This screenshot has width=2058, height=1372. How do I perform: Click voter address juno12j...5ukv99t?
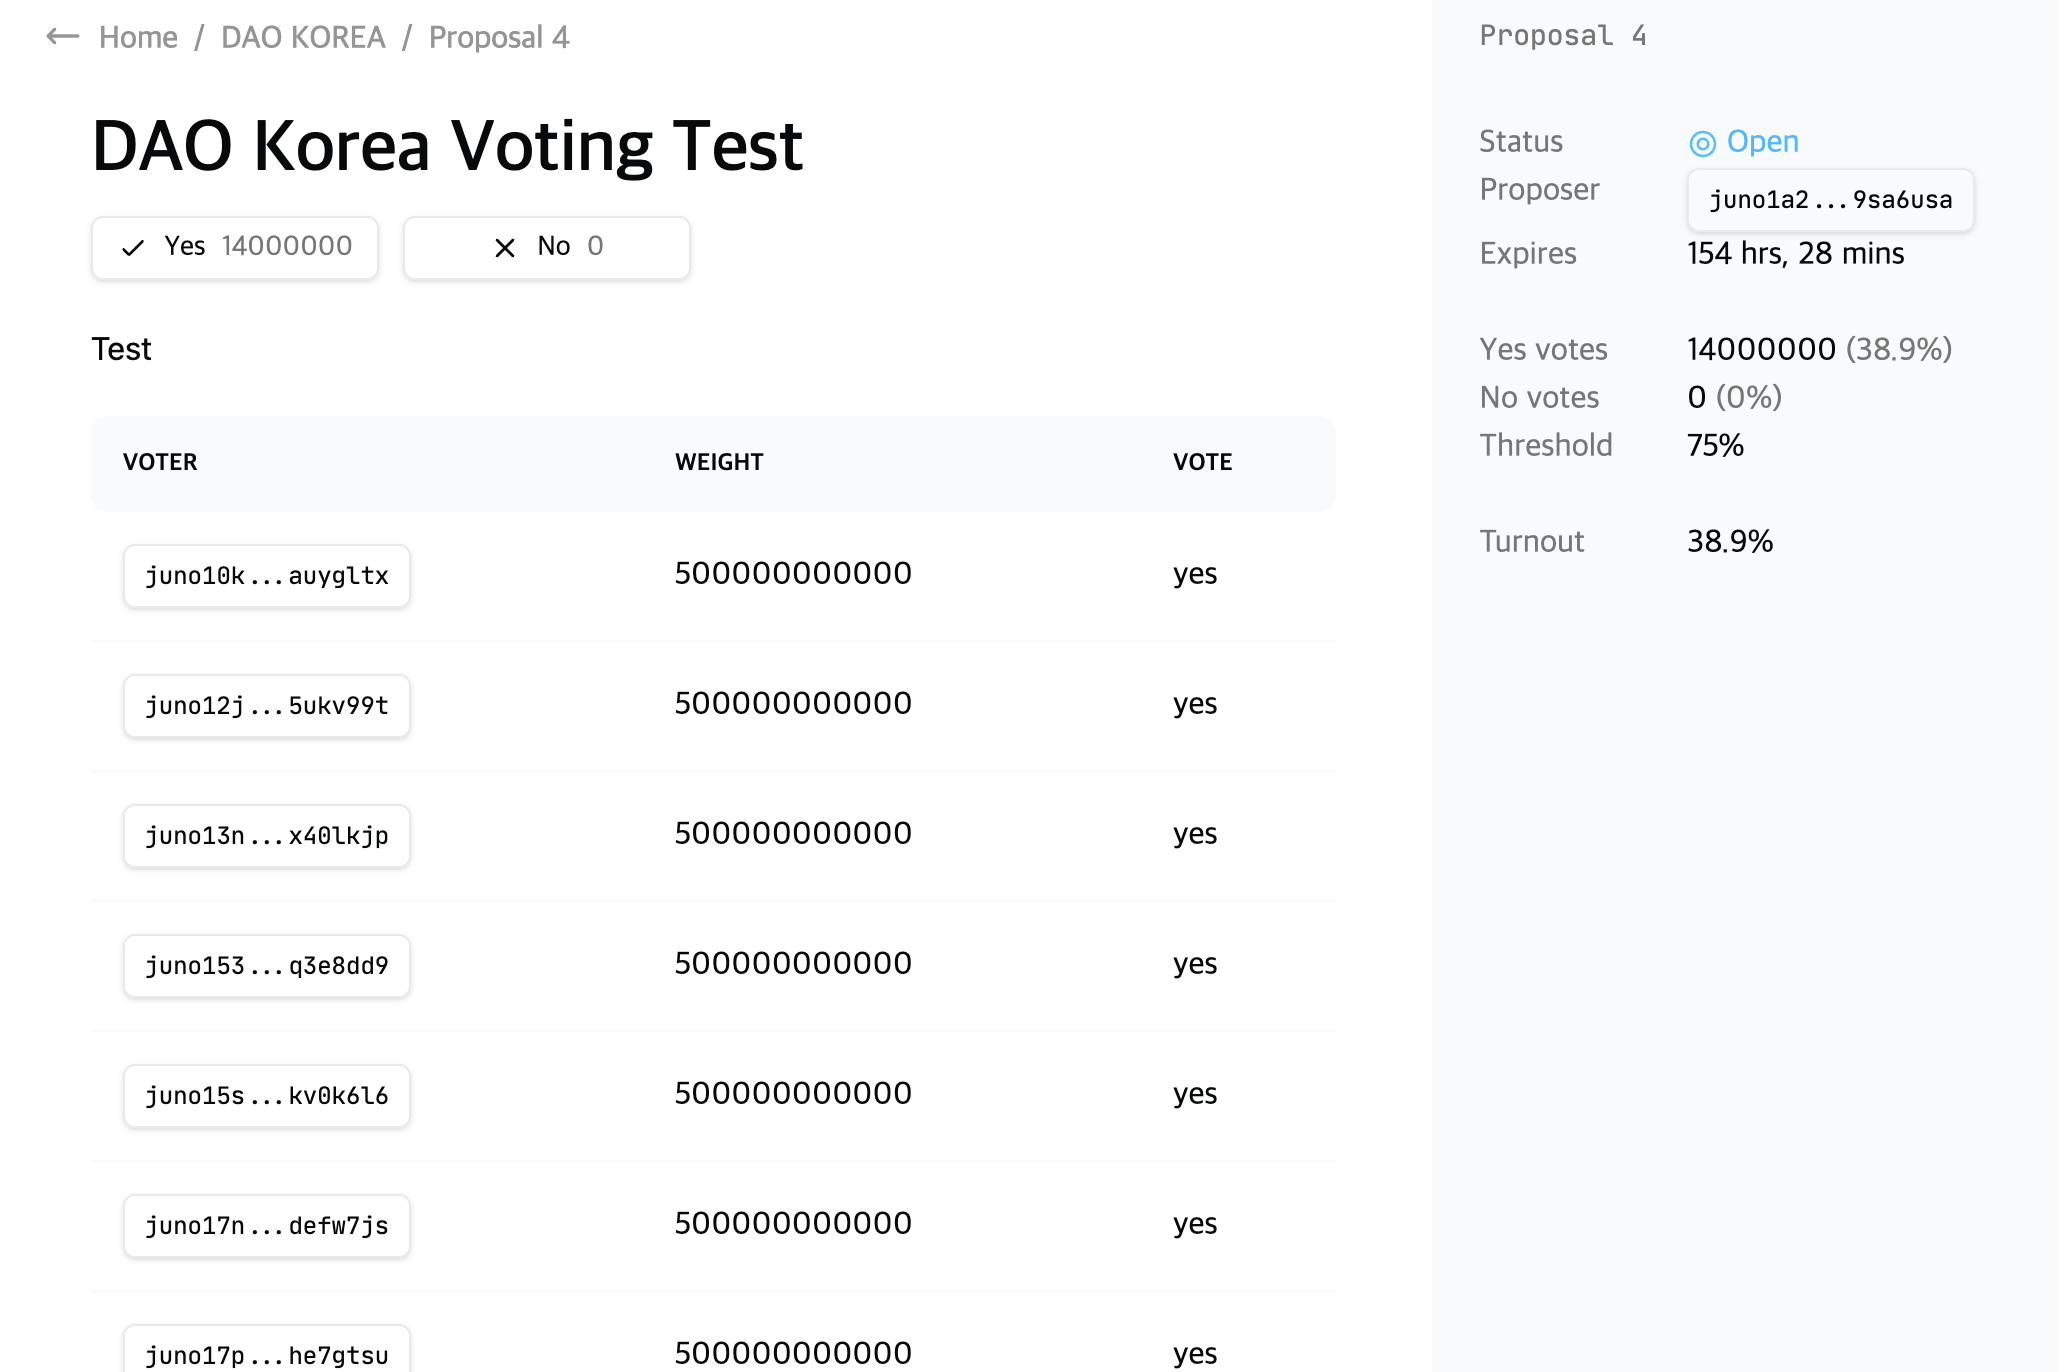[267, 706]
